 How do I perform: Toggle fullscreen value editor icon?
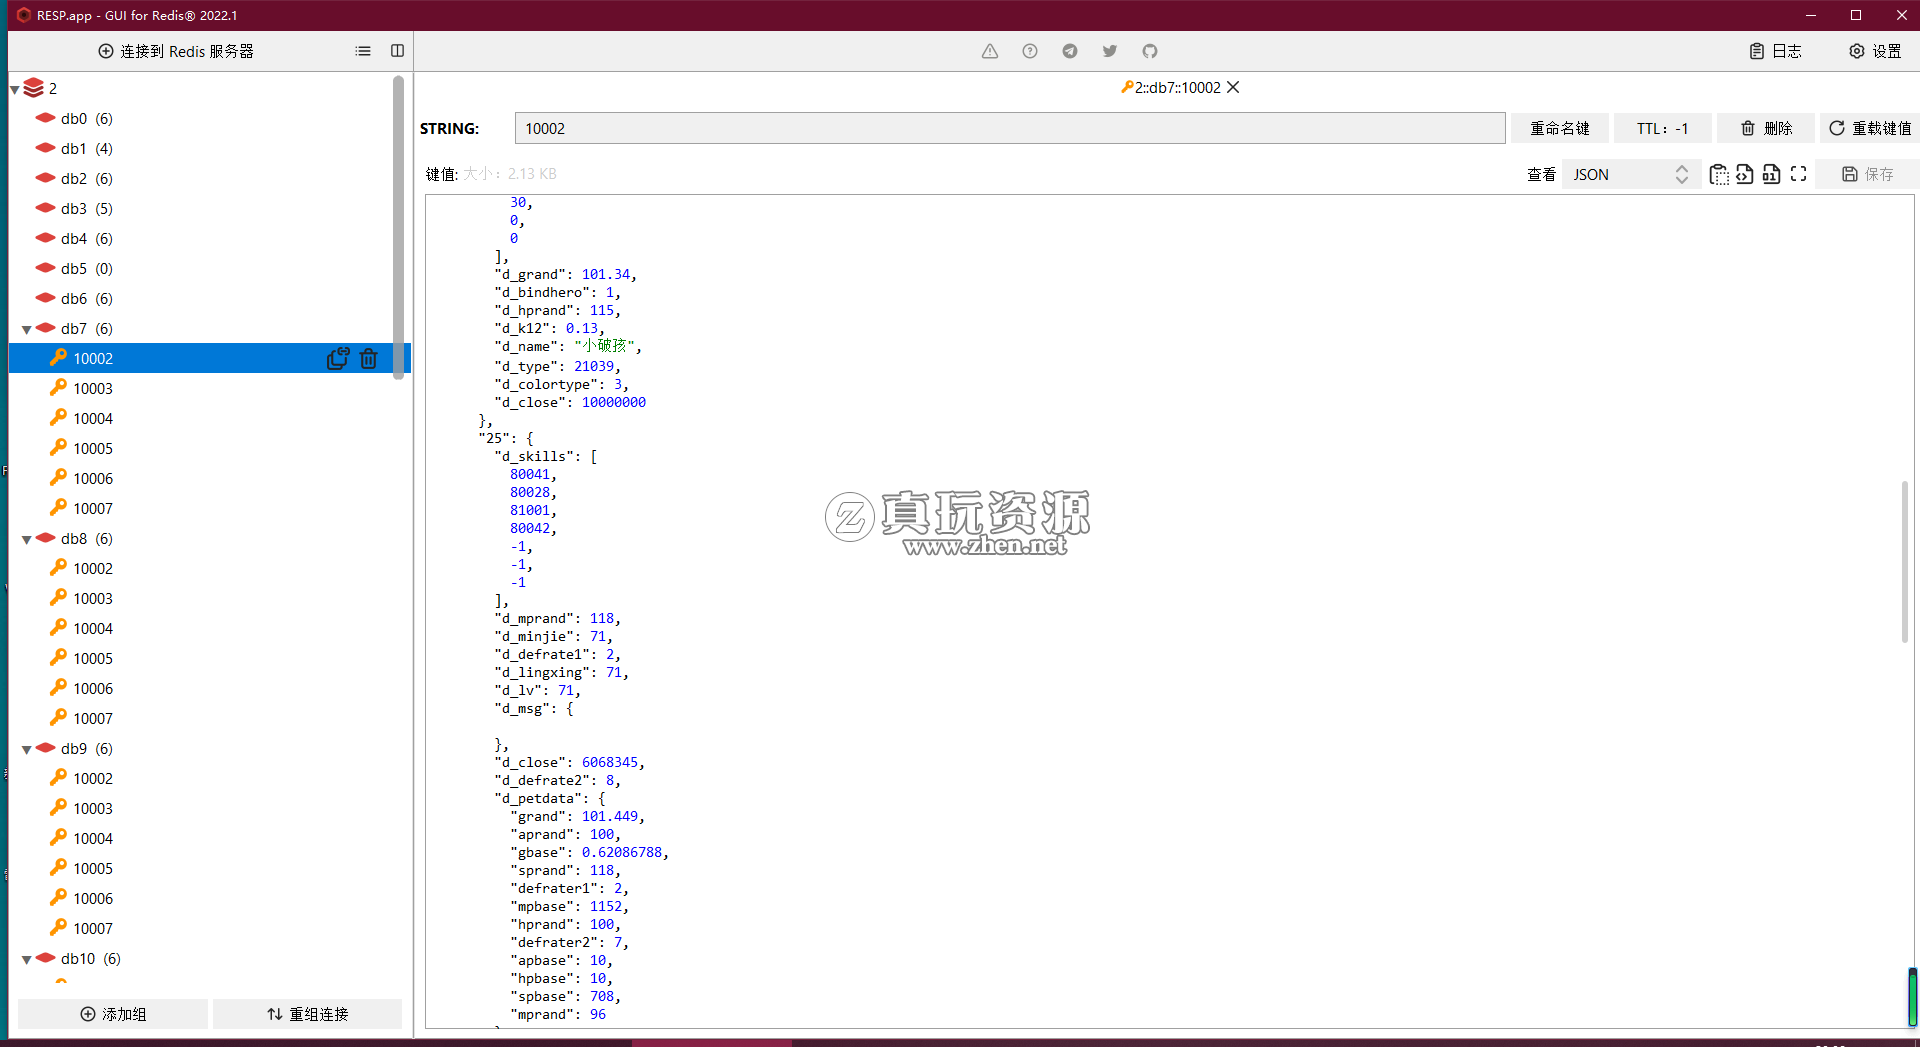(x=1798, y=174)
